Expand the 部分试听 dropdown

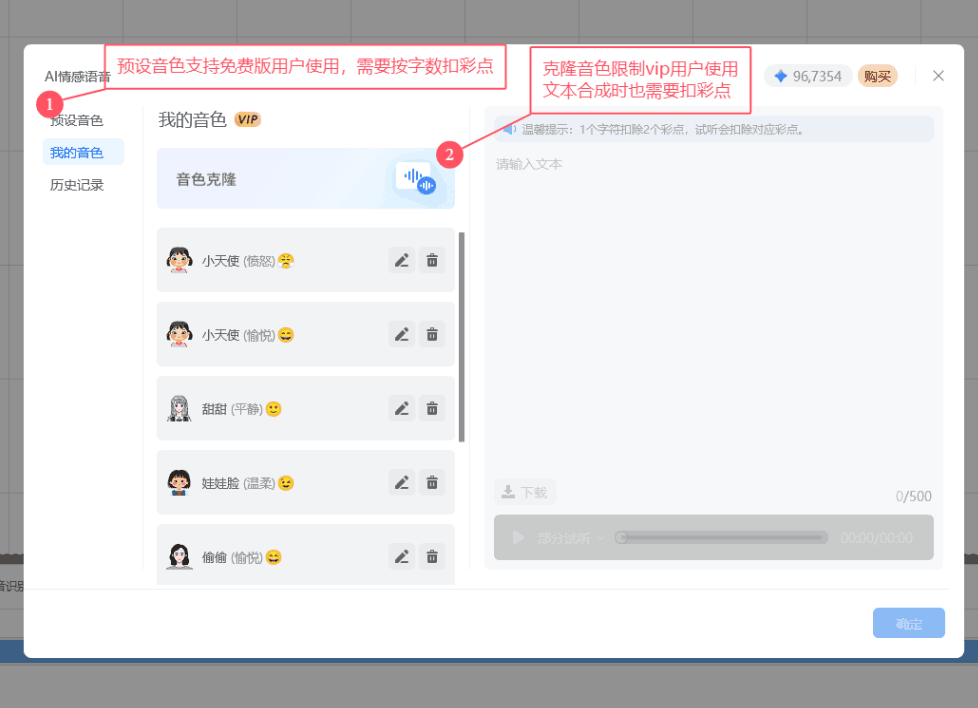point(571,538)
